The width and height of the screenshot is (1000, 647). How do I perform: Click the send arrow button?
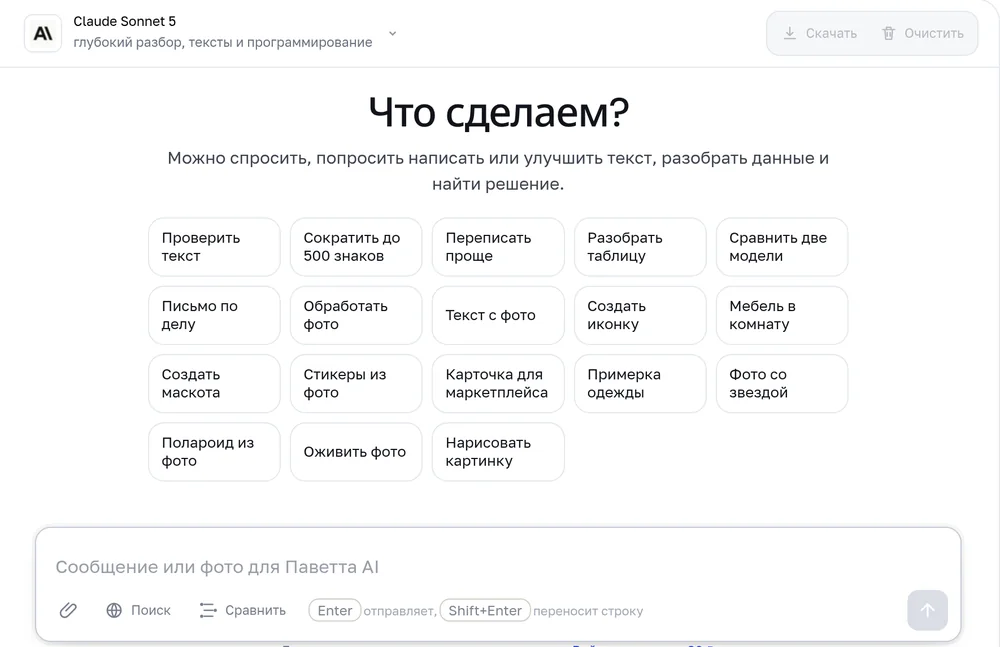tap(927, 611)
